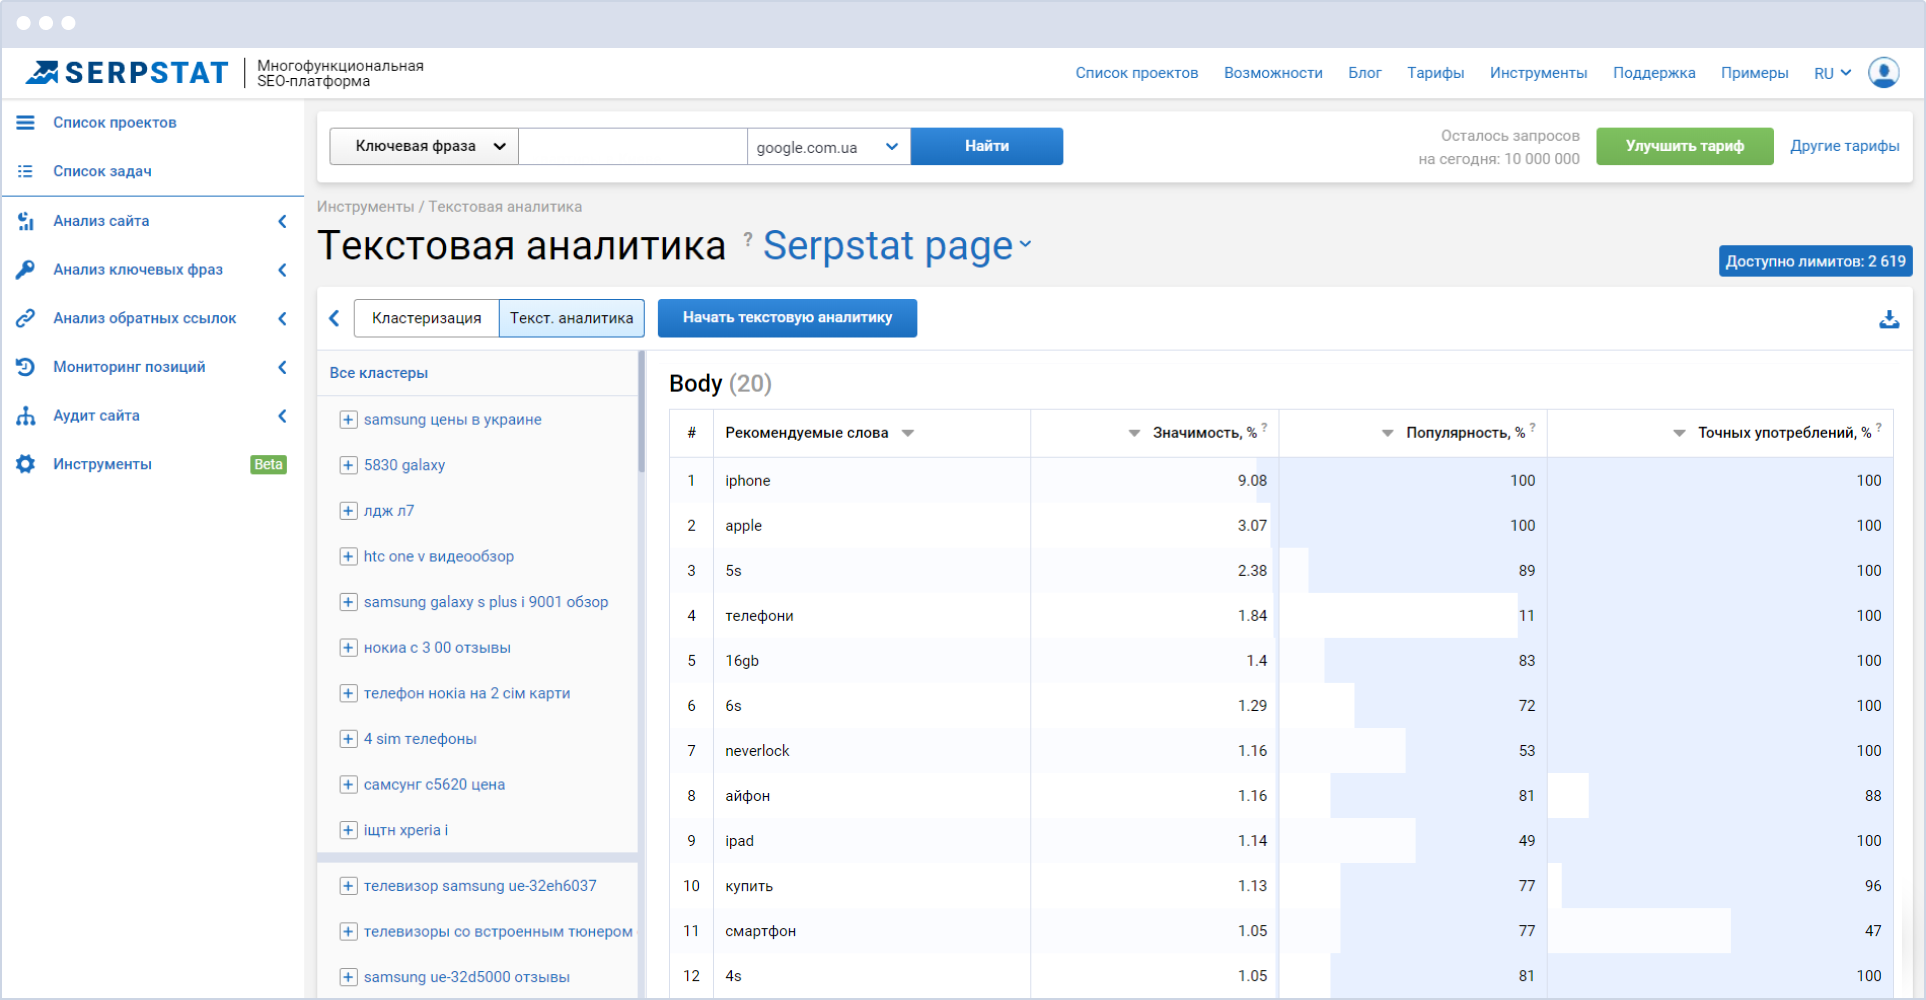Toggle the Мониторинг позиций chevron
Viewport: 1926px width, 1000px height.
coord(282,367)
